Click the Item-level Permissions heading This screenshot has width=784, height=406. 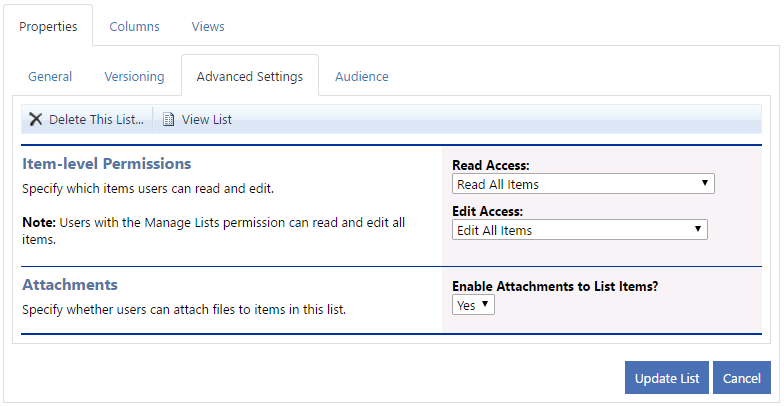(106, 164)
